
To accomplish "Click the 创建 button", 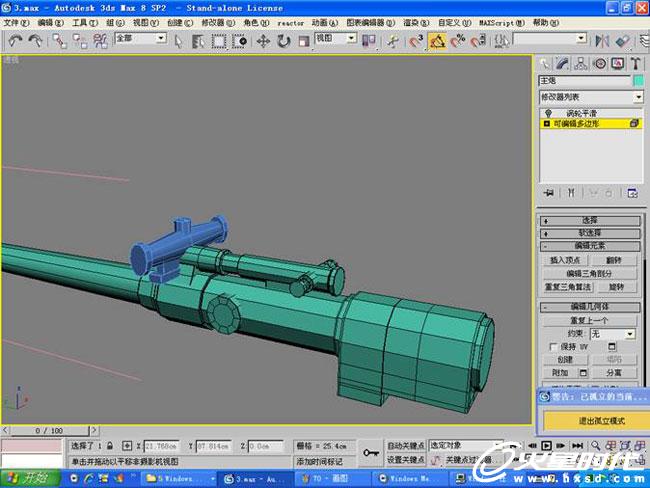I will tap(565, 359).
